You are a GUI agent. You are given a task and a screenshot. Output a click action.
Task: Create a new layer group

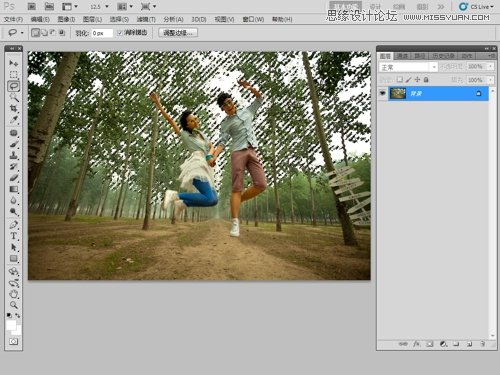click(x=456, y=344)
